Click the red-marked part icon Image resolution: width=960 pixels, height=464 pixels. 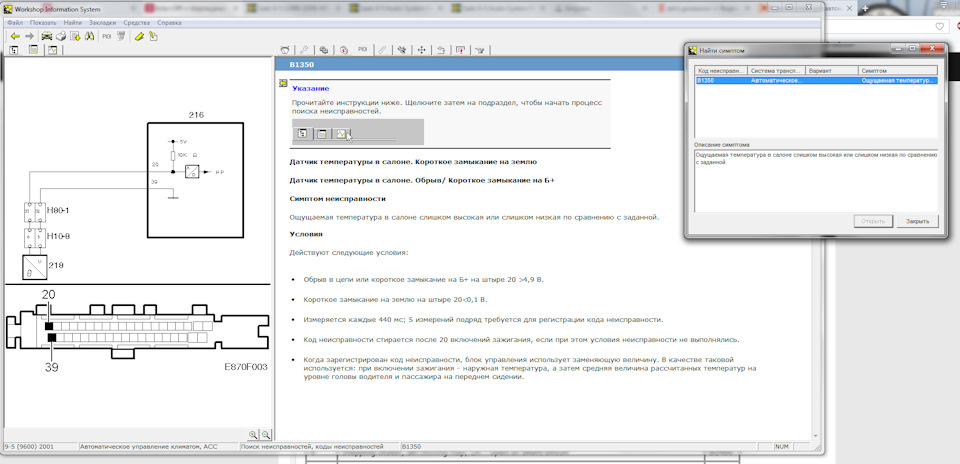pyautogui.click(x=343, y=50)
